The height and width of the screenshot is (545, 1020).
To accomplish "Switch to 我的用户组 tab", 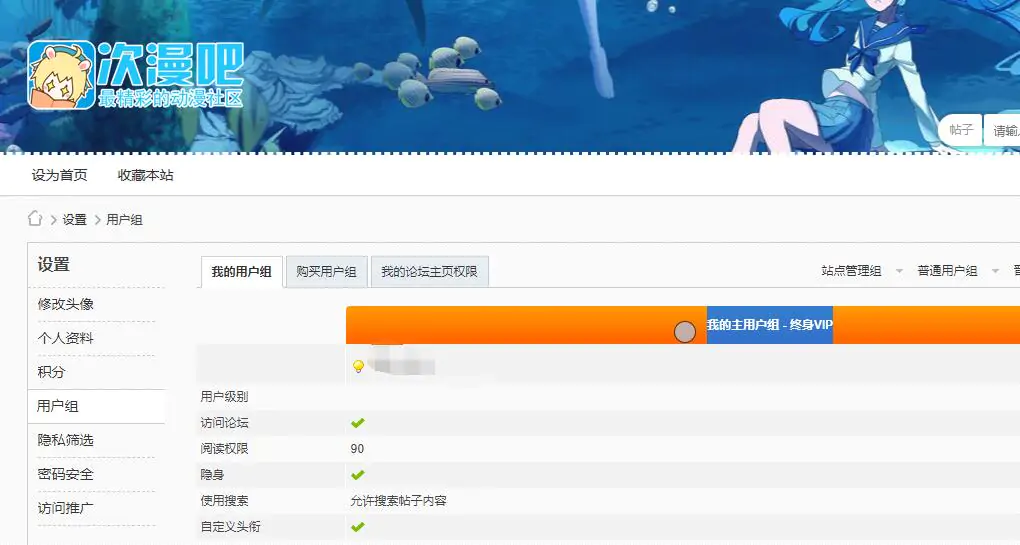I will pyautogui.click(x=241, y=272).
